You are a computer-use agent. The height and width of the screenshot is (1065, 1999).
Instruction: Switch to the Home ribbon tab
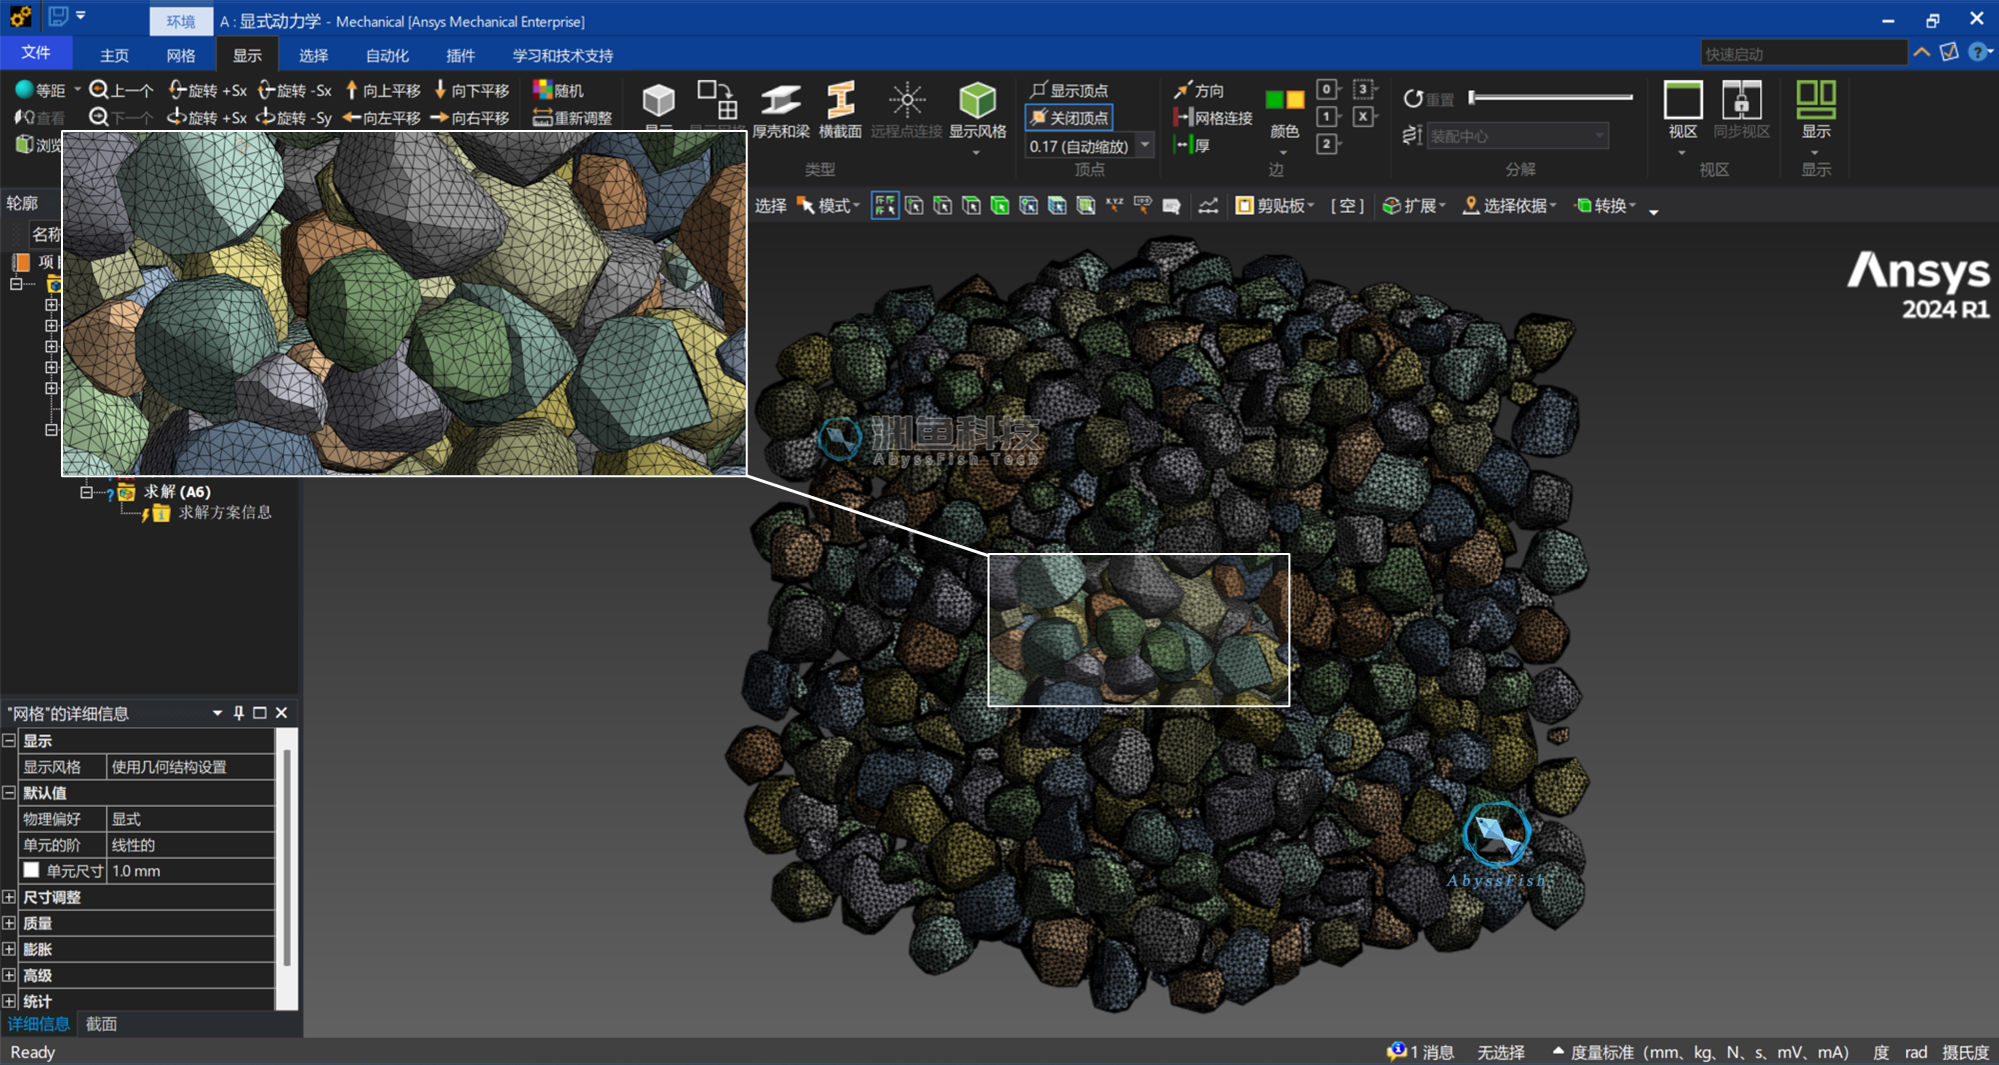point(114,55)
